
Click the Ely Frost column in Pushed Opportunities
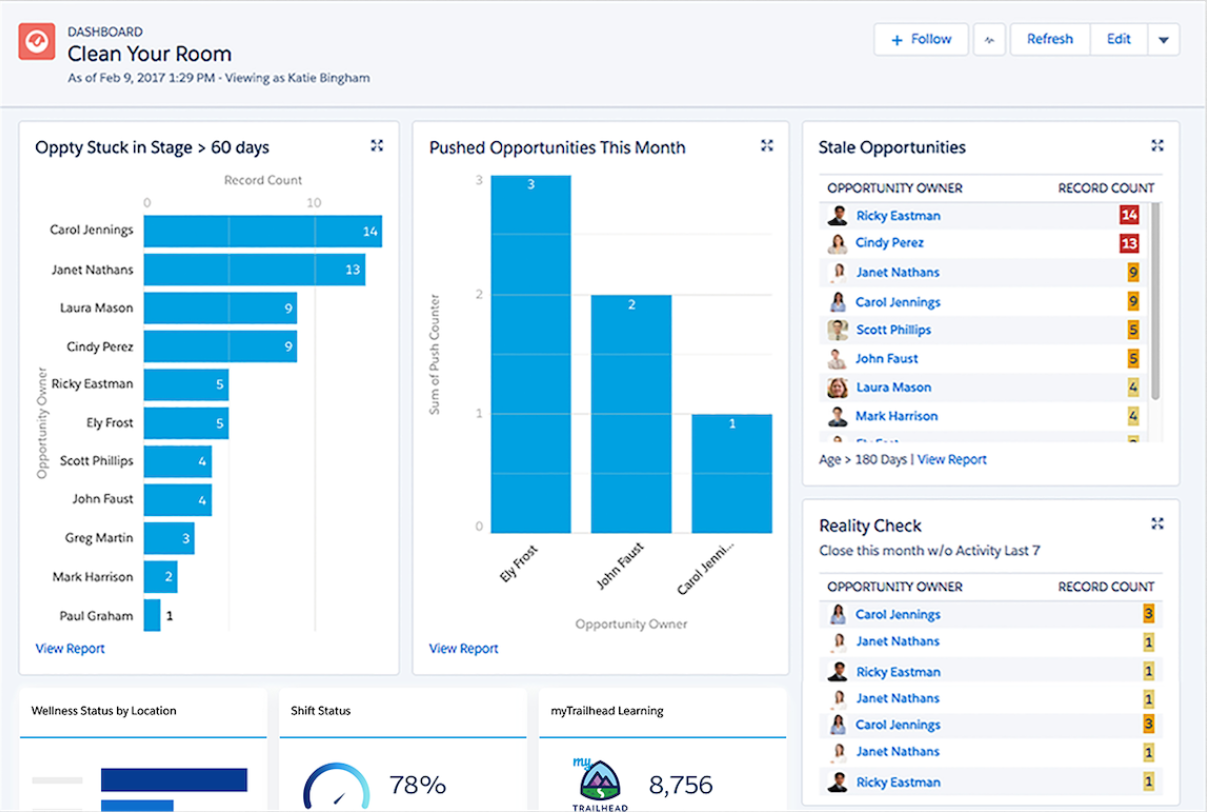point(531,354)
